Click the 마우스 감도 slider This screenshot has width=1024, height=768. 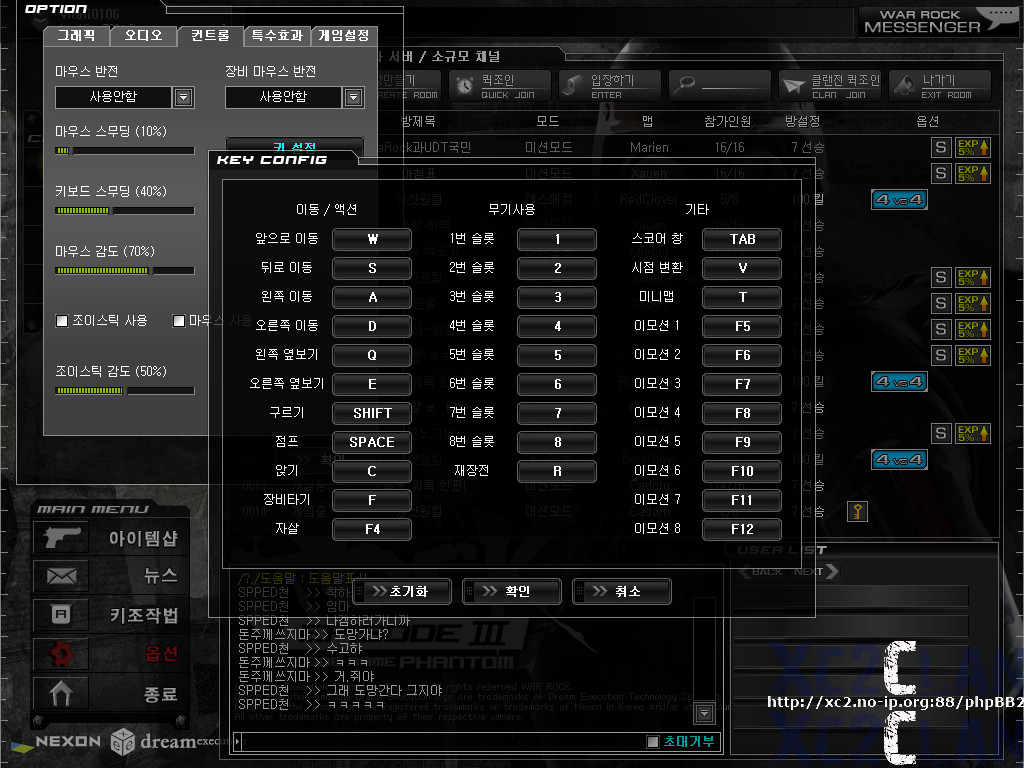pos(124,270)
